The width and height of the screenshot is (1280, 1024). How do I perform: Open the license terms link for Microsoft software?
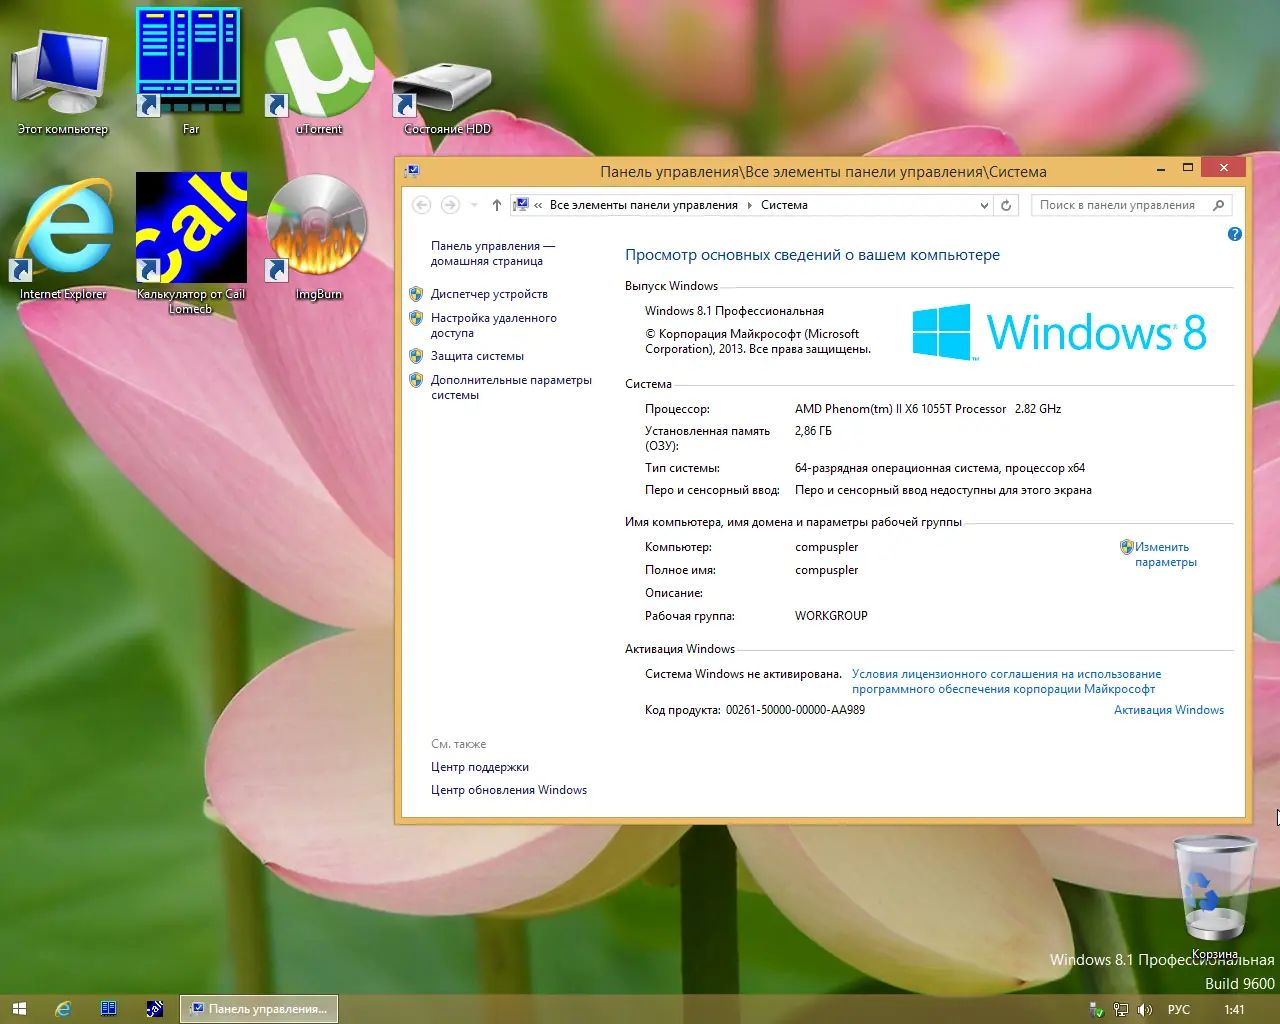tap(1006, 681)
